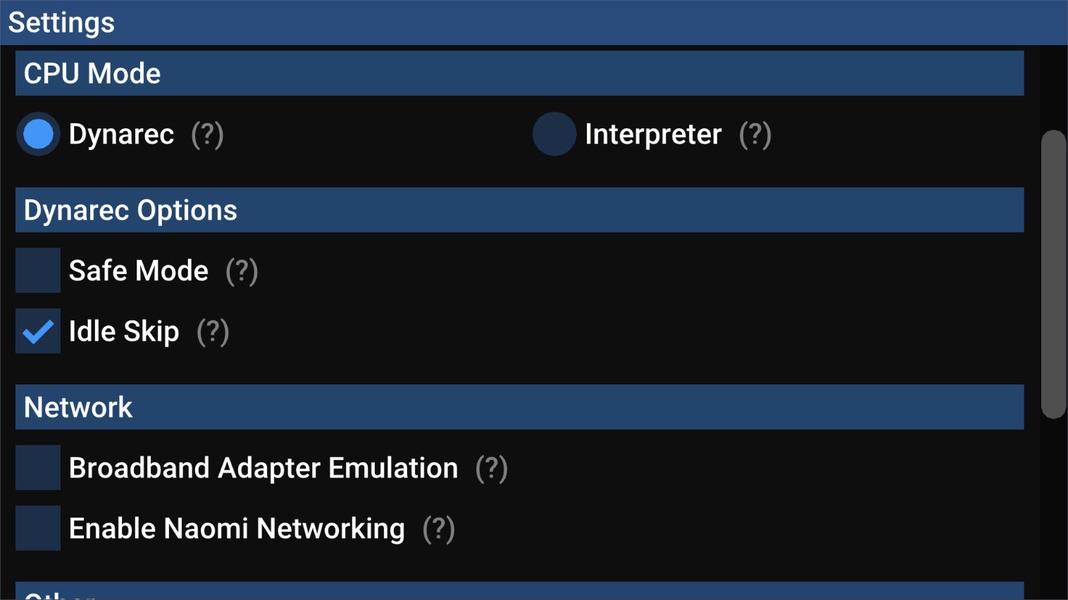Click the Settings title bar
1068x600 pixels.
point(534,22)
